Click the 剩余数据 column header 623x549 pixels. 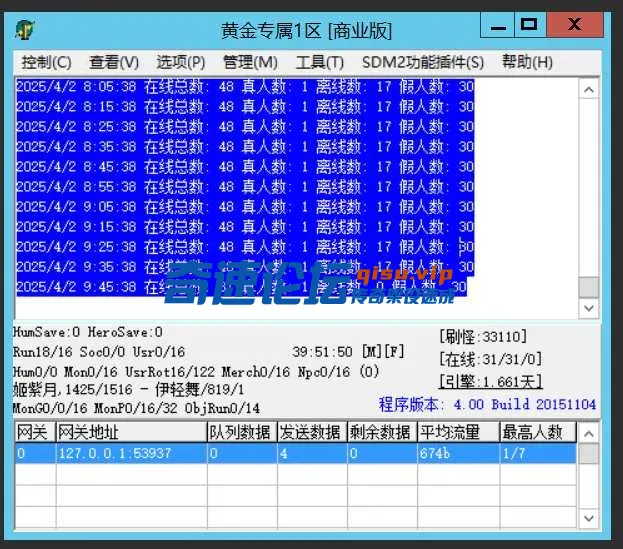(383, 432)
